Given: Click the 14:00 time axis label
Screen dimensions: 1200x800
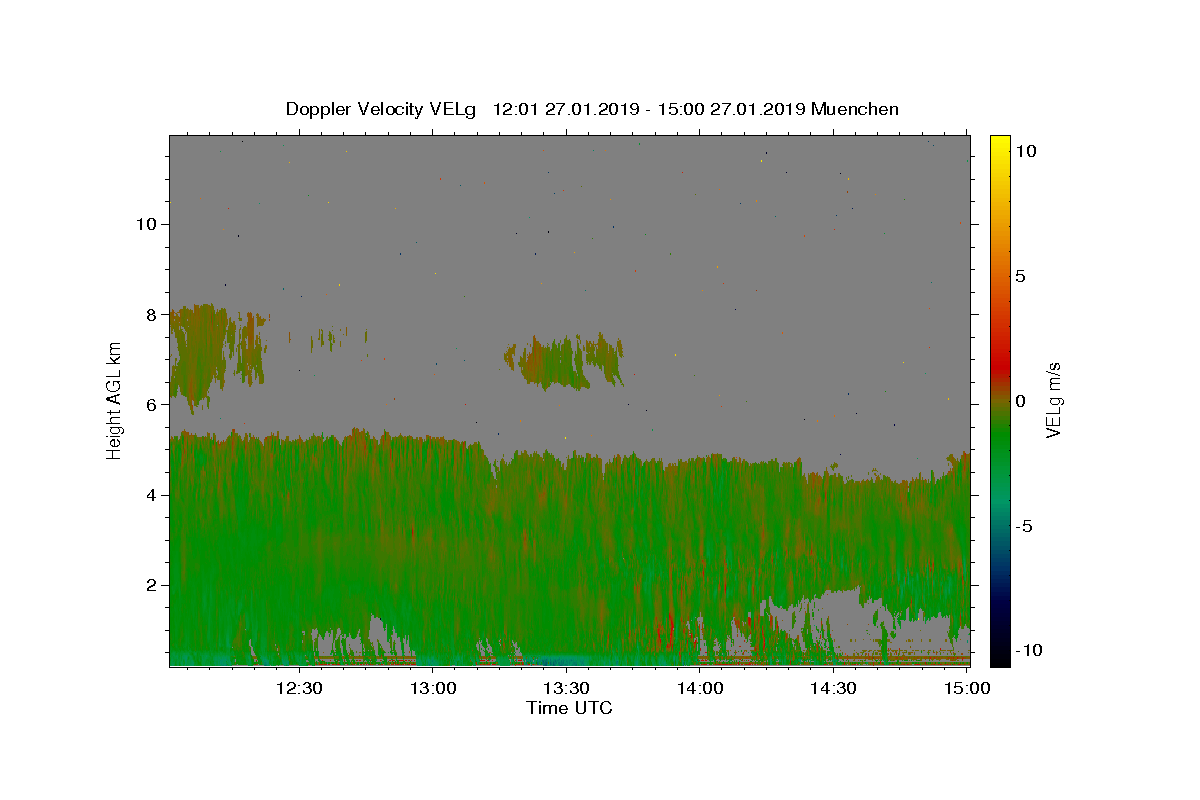Looking at the screenshot, I should click(x=700, y=688).
